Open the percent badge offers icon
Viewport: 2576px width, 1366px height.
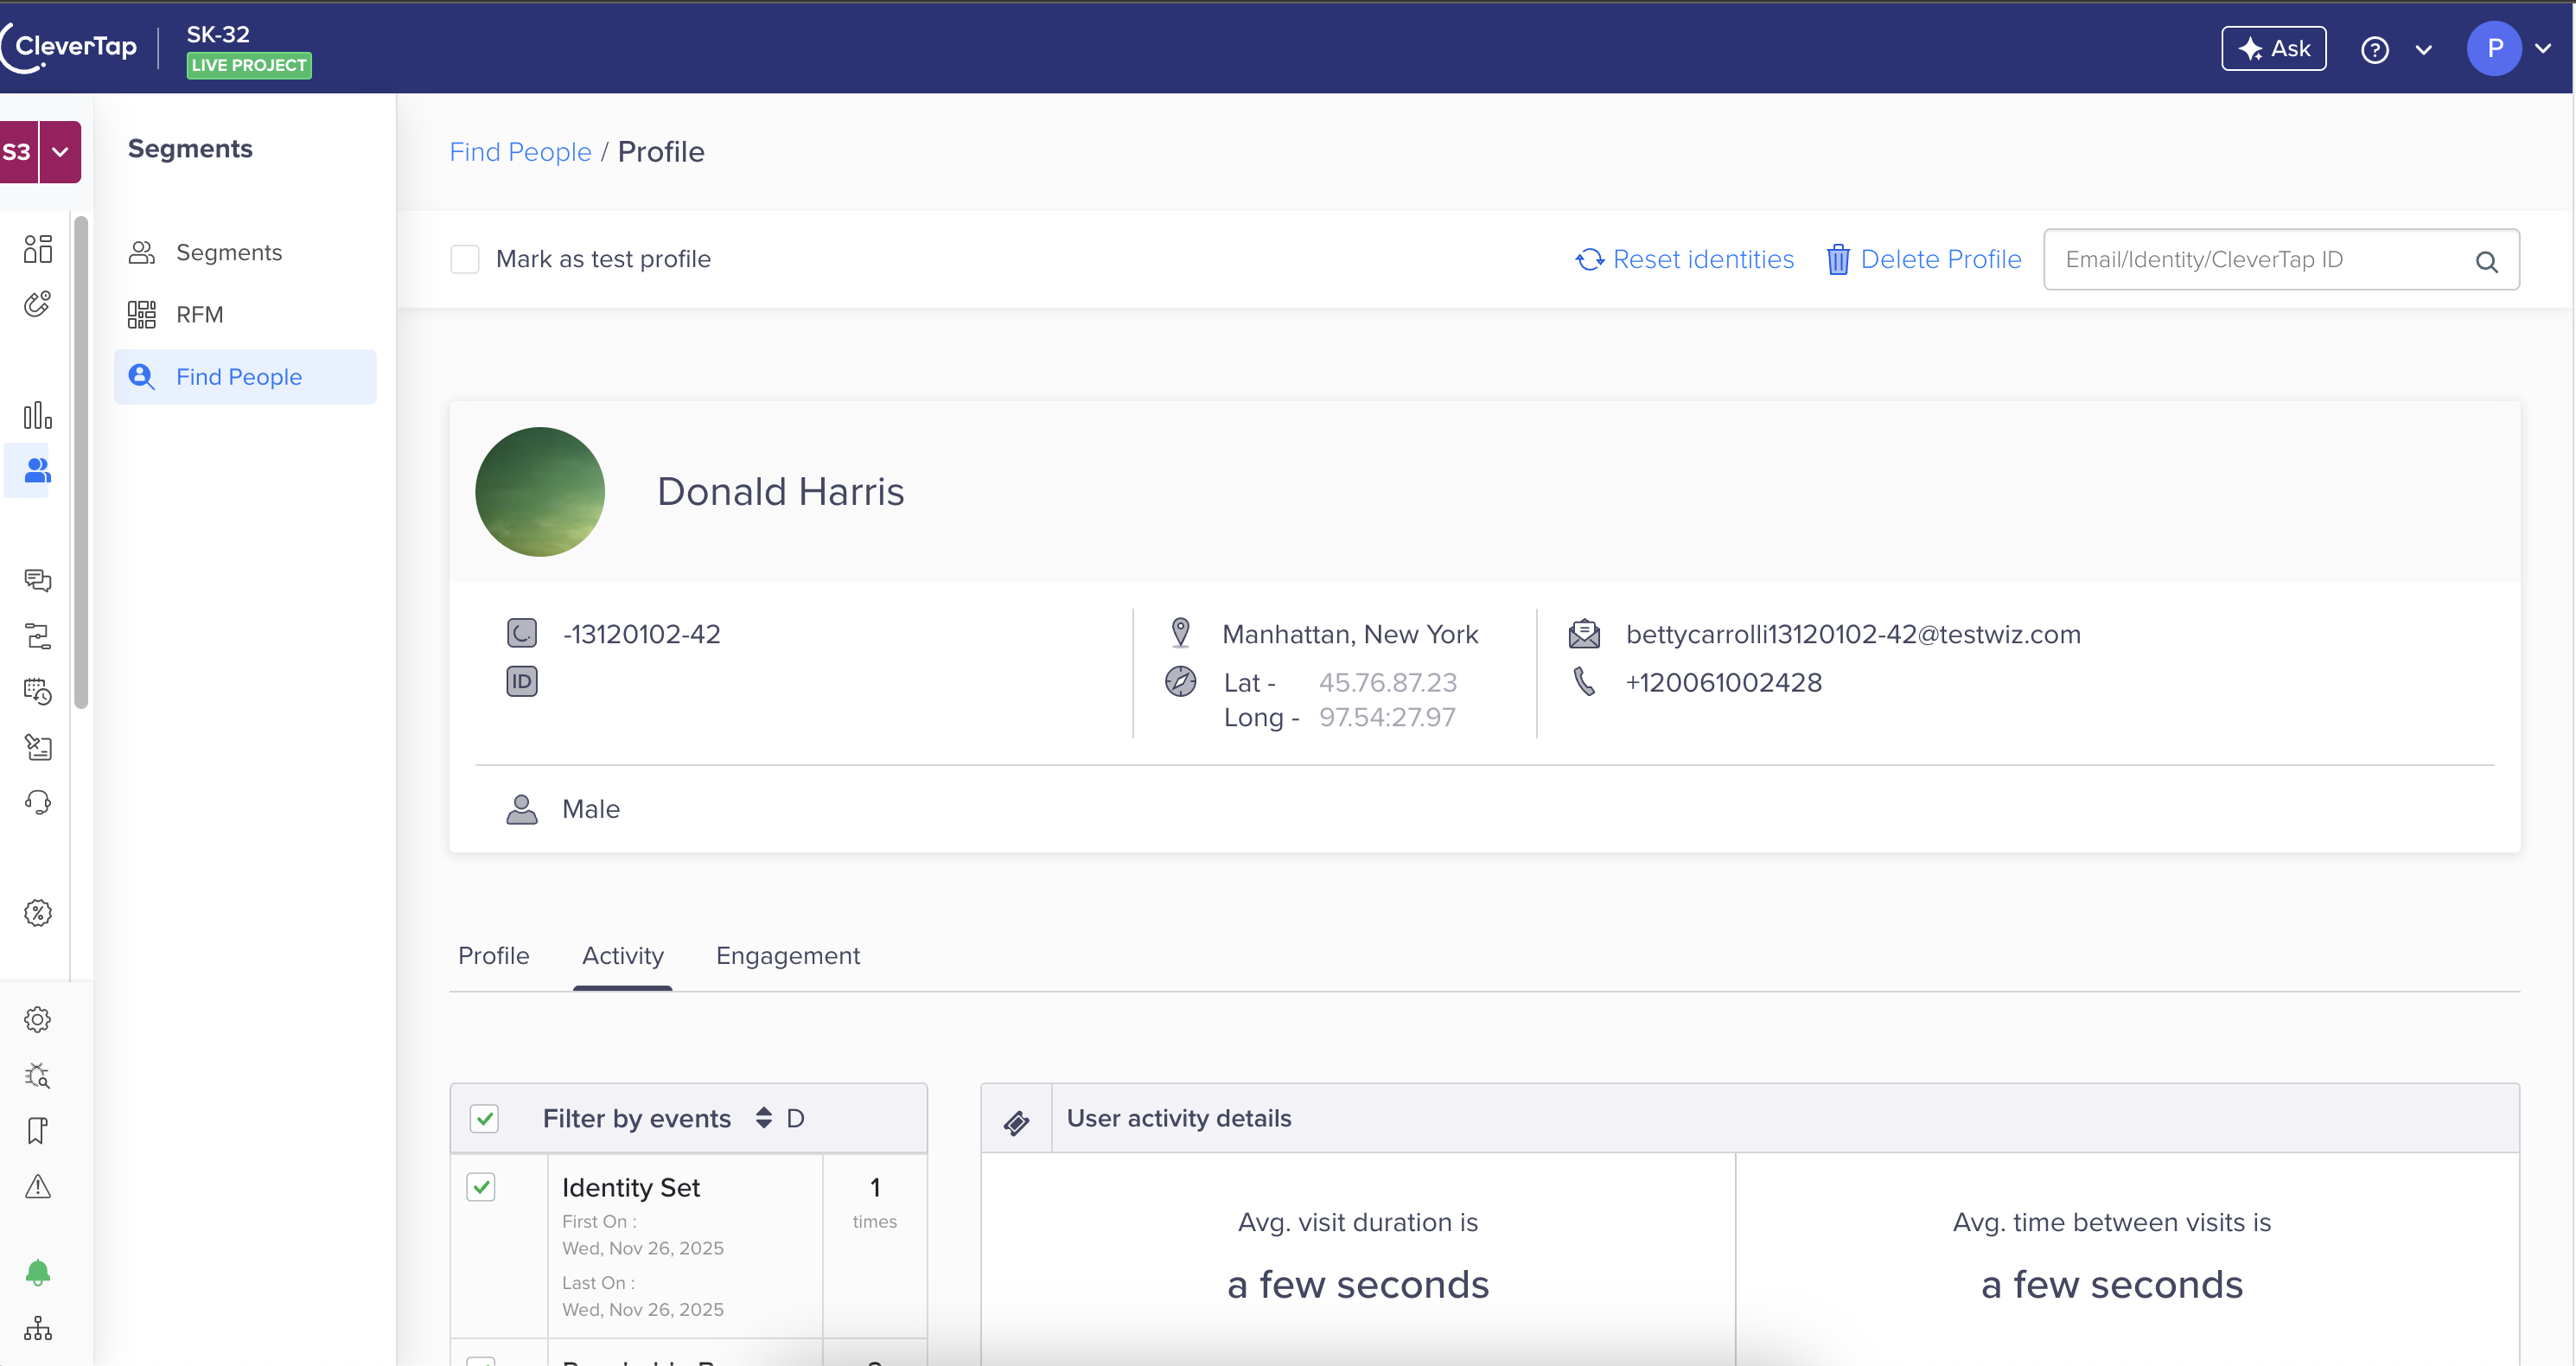point(37,912)
